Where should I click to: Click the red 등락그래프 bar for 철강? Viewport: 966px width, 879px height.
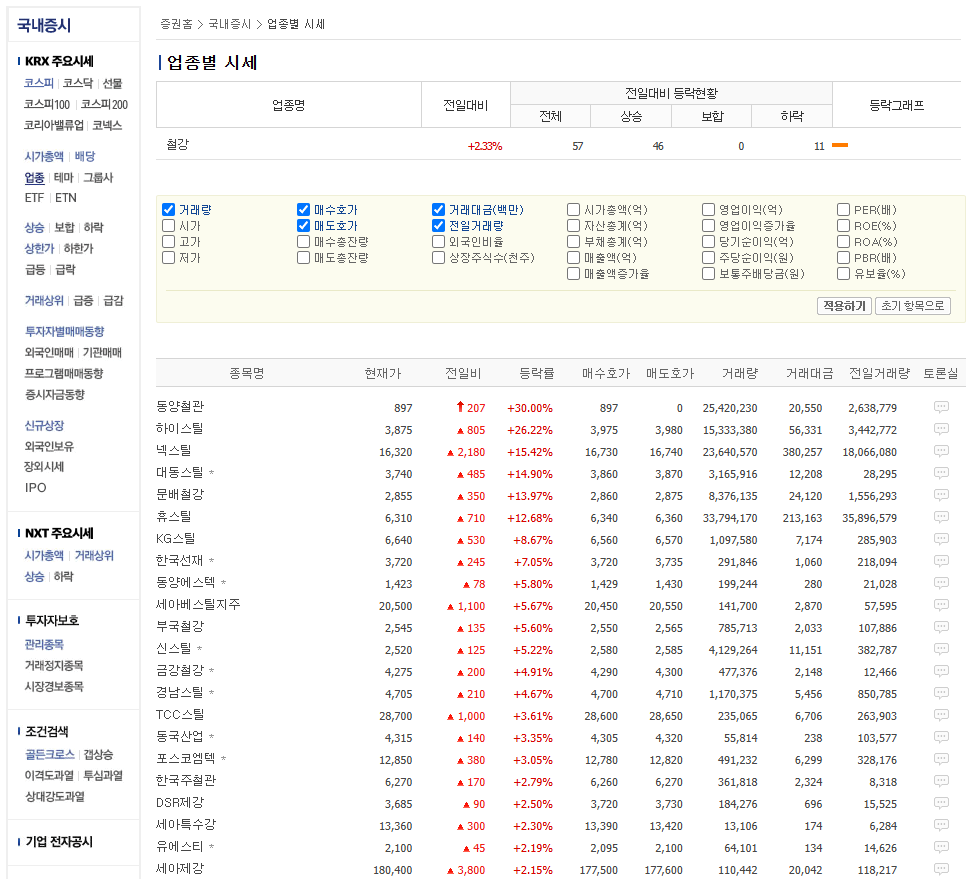tap(840, 145)
